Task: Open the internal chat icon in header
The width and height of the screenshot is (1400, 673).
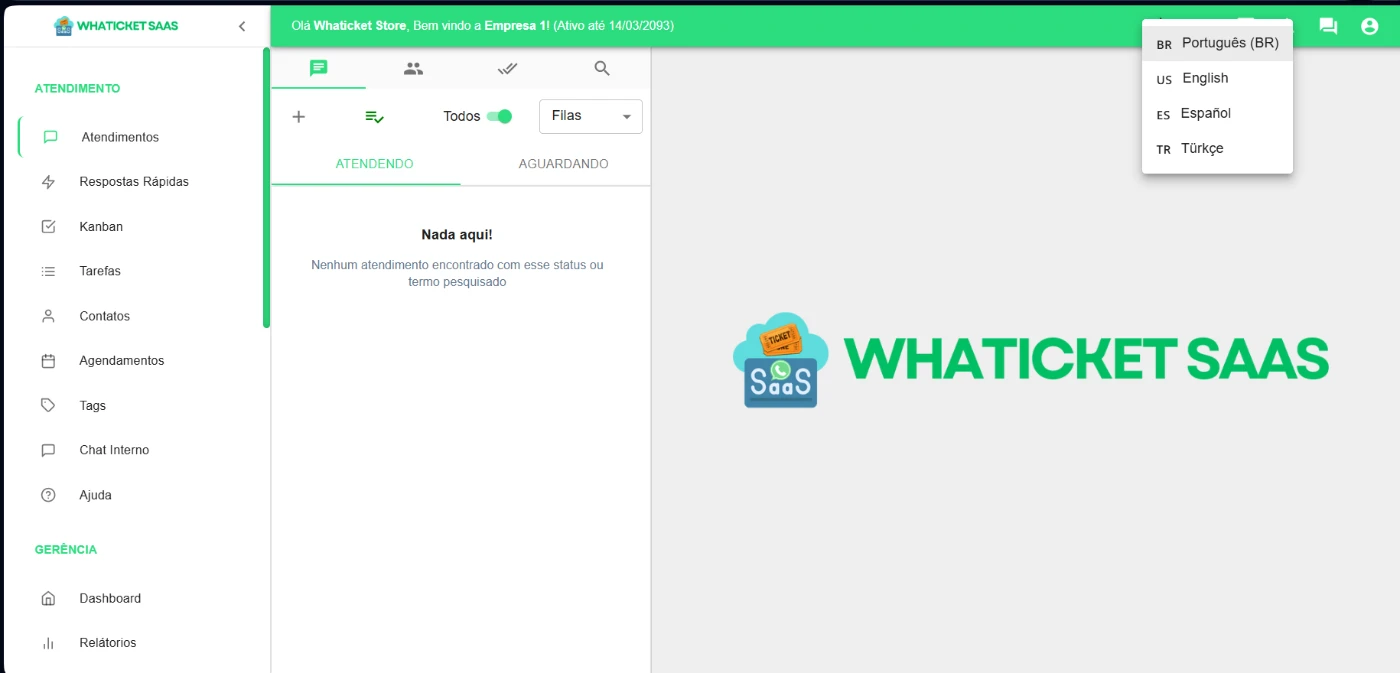Action: coord(1328,26)
